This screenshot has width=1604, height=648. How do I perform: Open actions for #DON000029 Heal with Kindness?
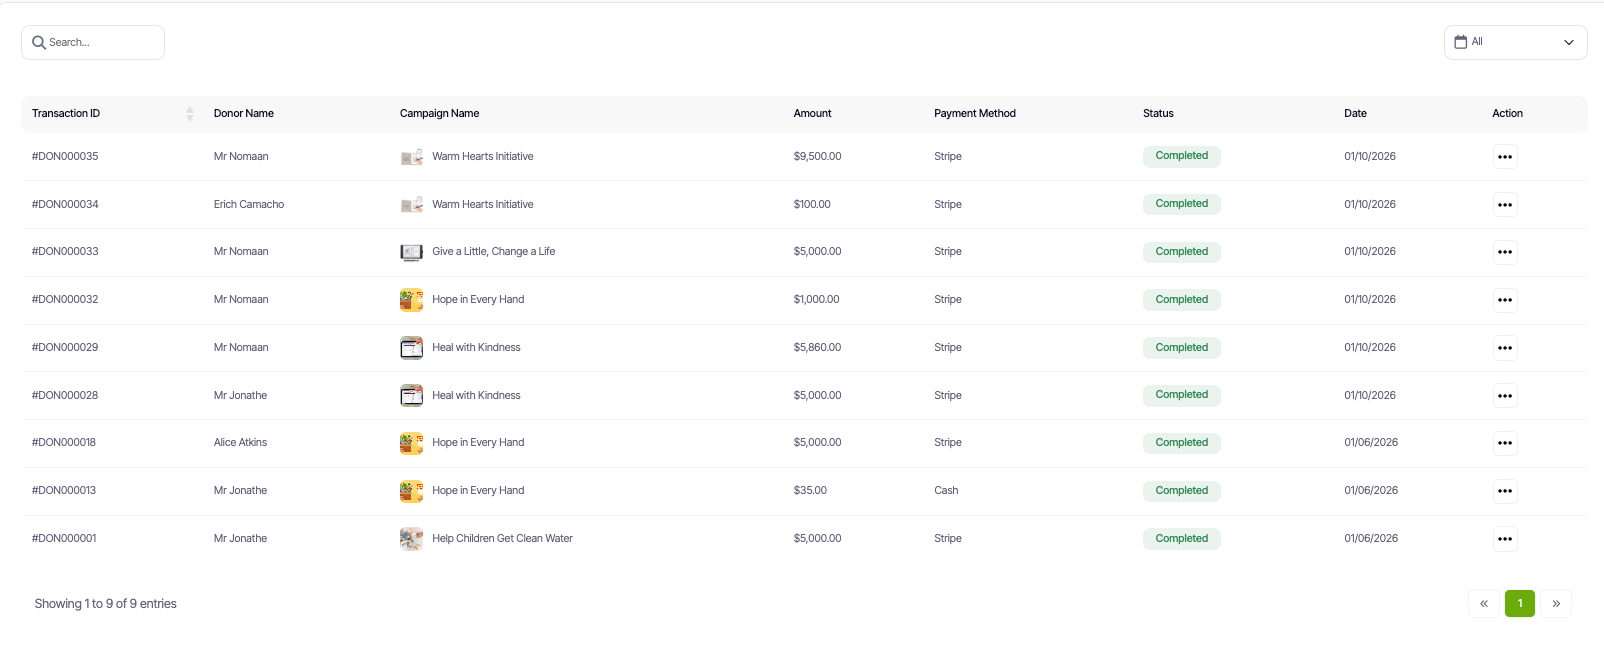1504,348
